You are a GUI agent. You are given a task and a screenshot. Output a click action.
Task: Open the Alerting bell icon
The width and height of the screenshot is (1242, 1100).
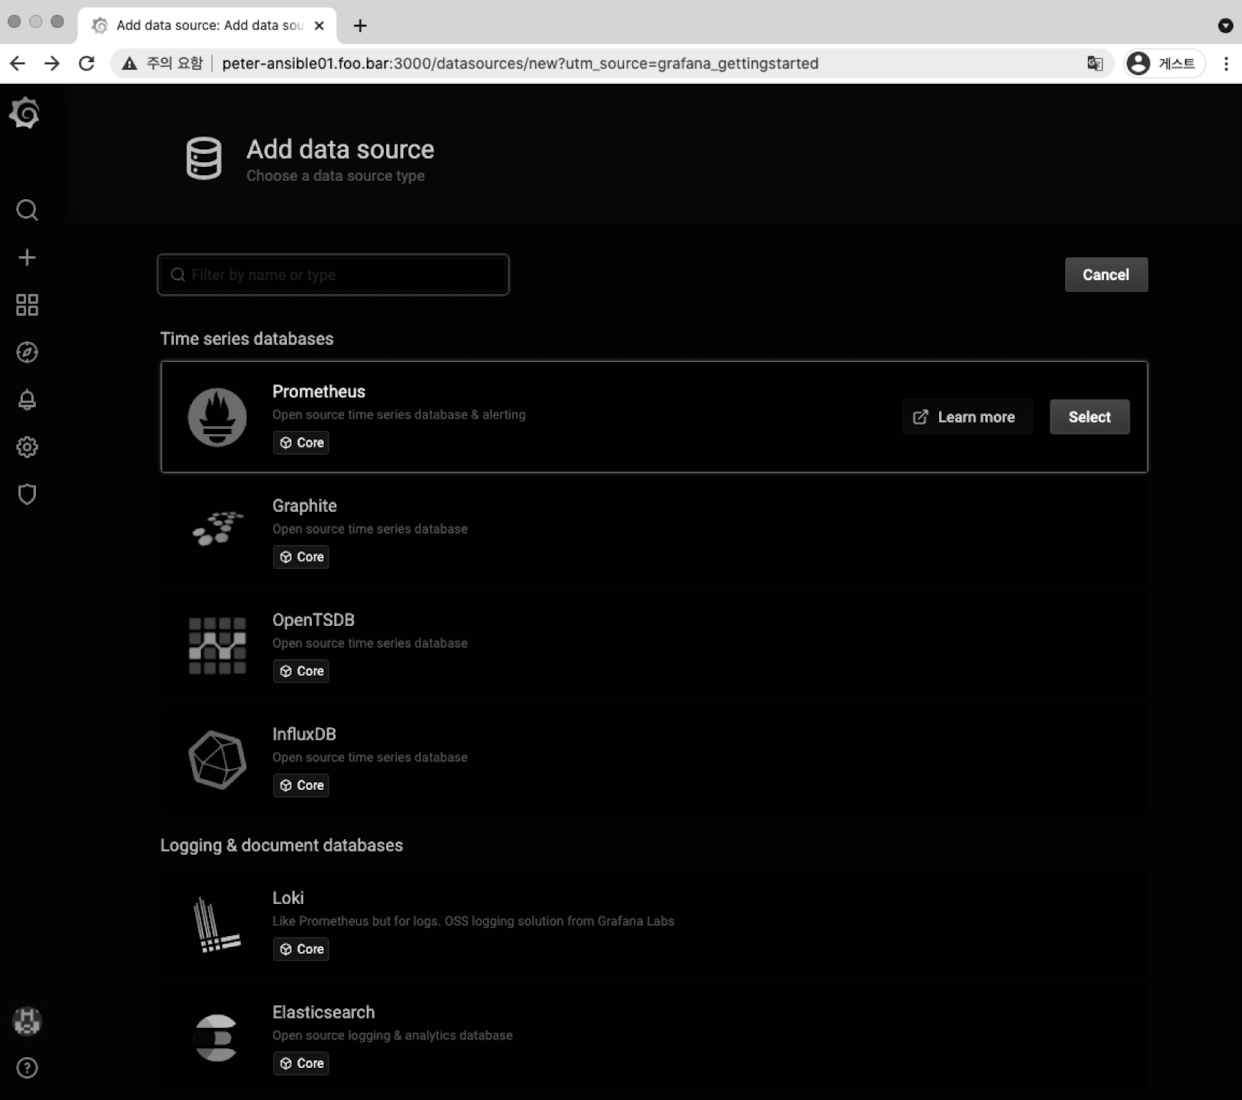pyautogui.click(x=27, y=400)
